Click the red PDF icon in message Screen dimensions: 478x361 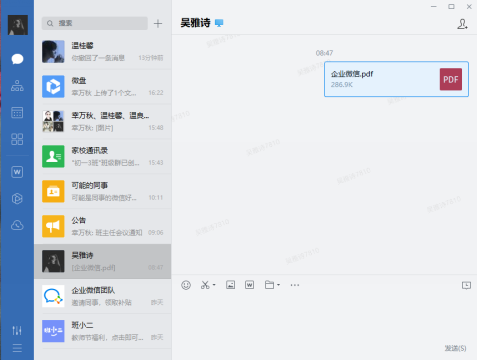tap(451, 79)
